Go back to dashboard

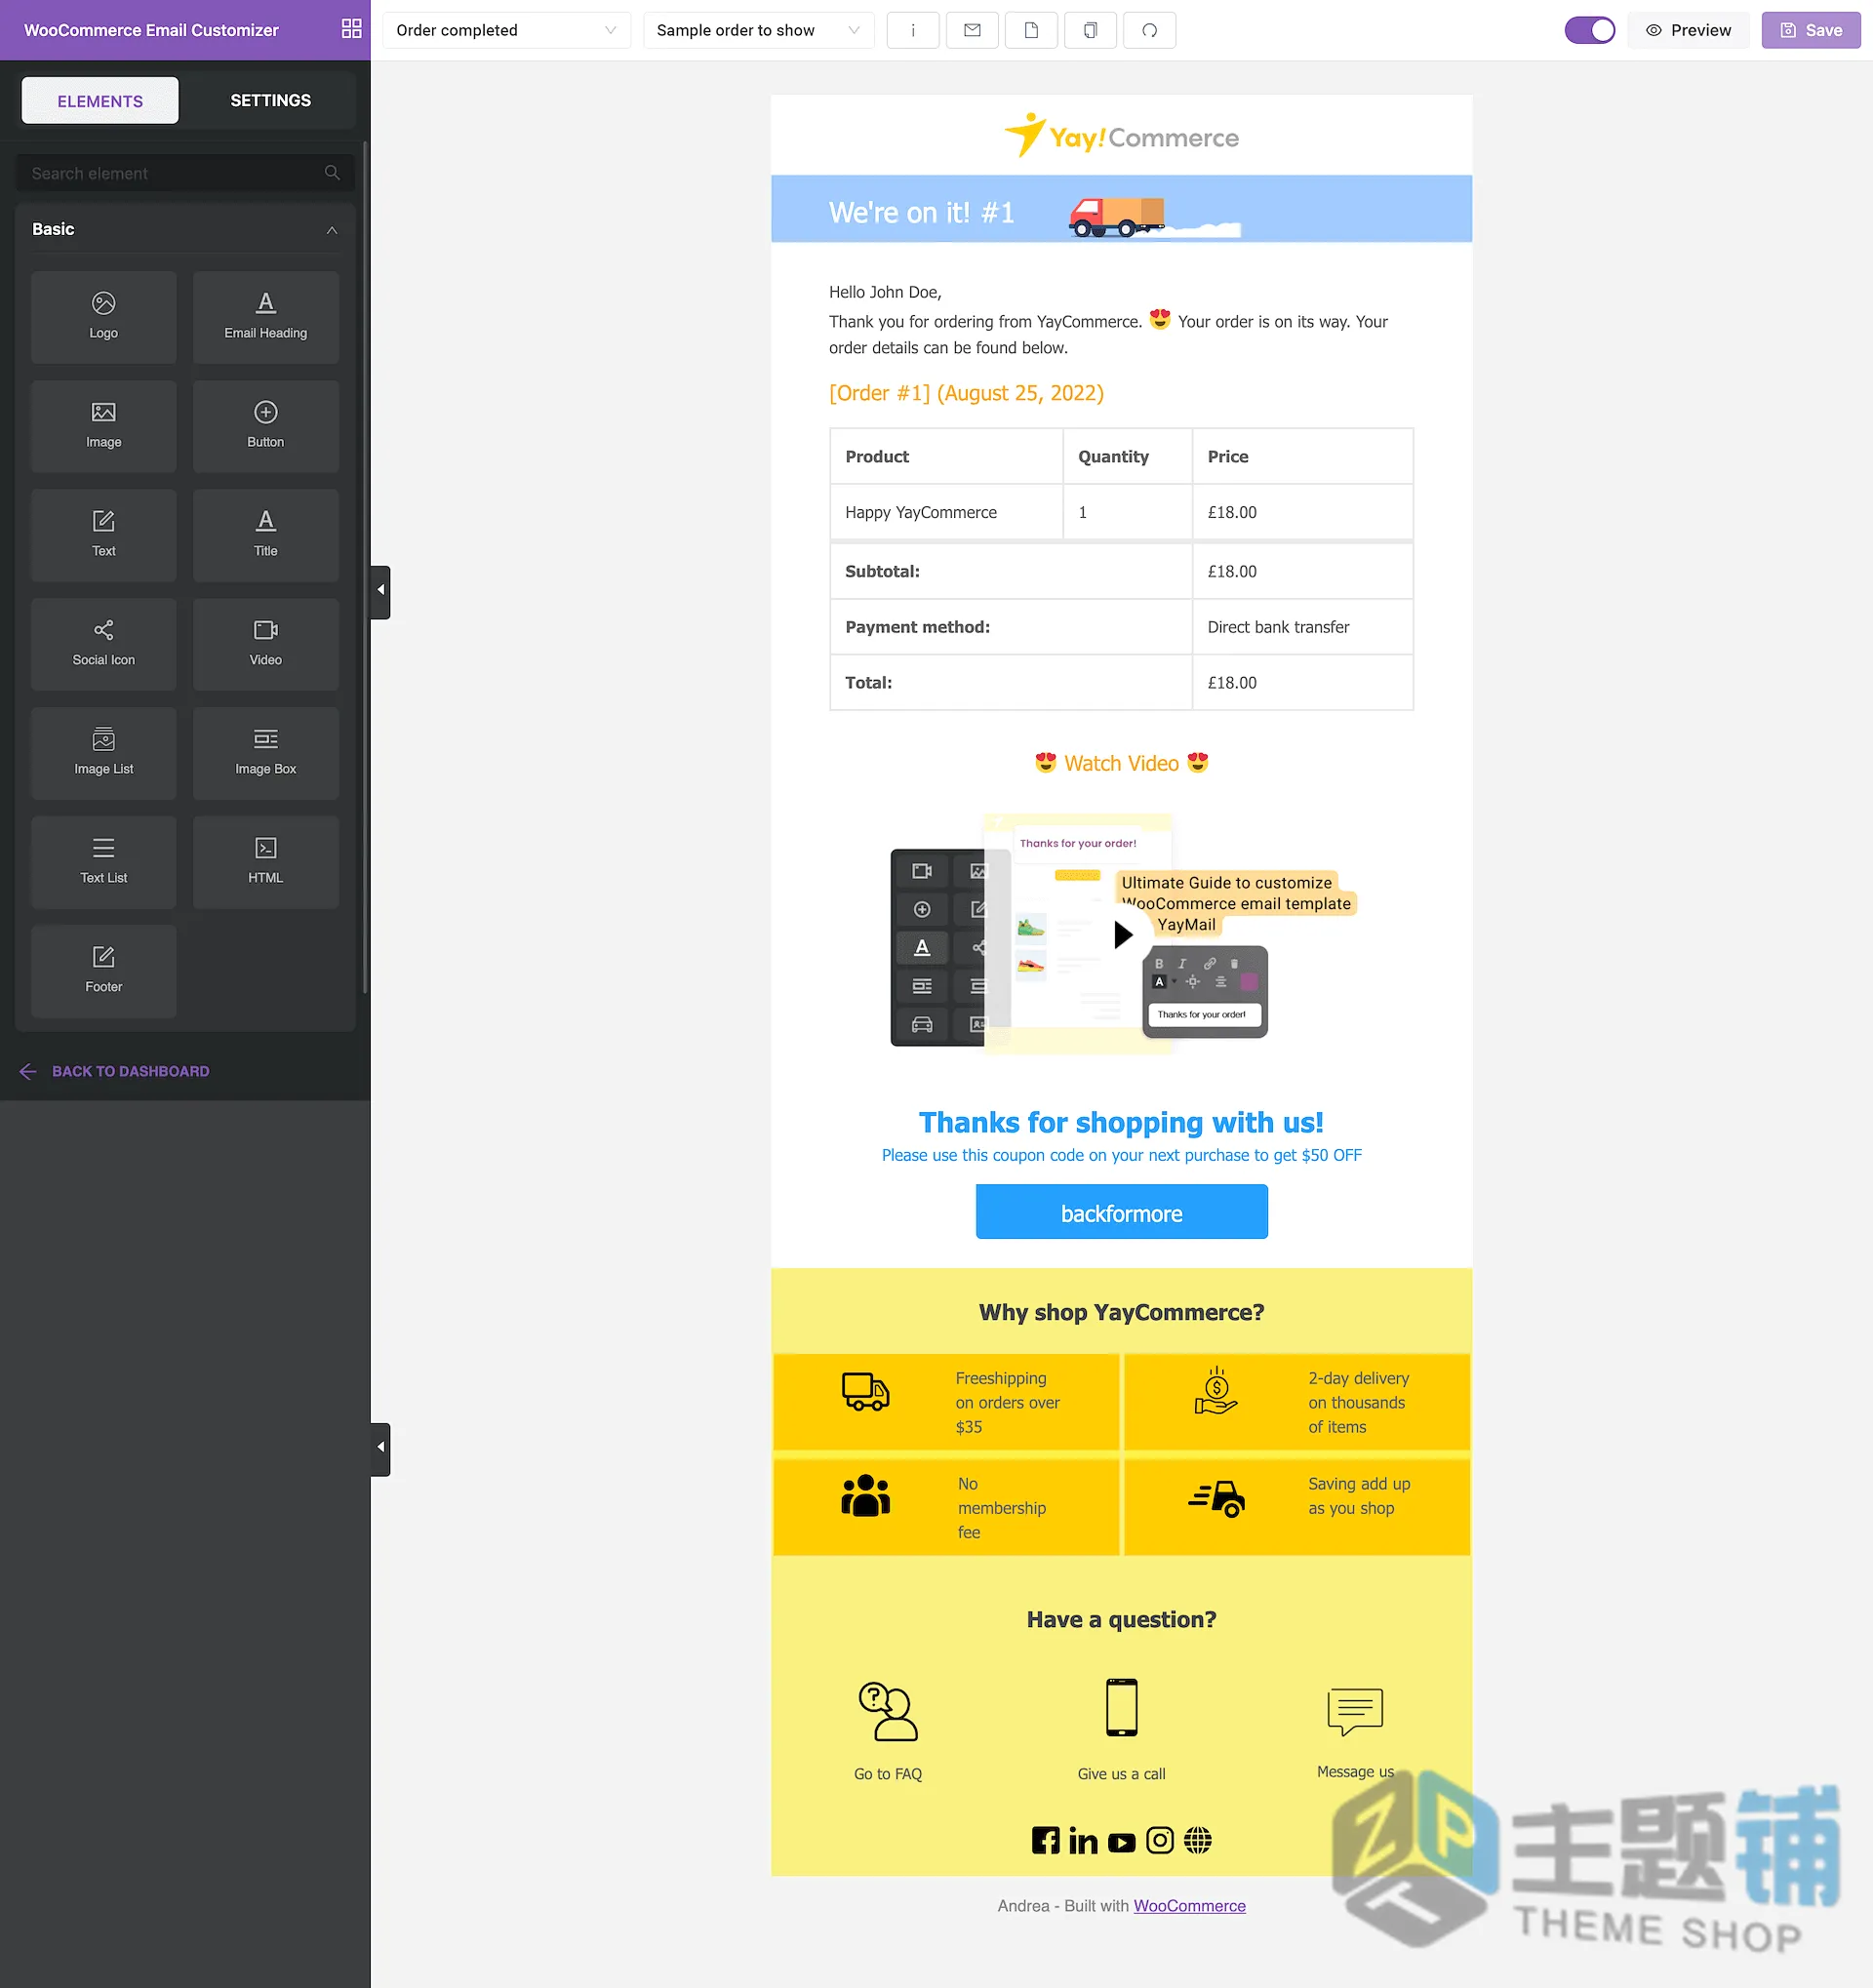114,1071
